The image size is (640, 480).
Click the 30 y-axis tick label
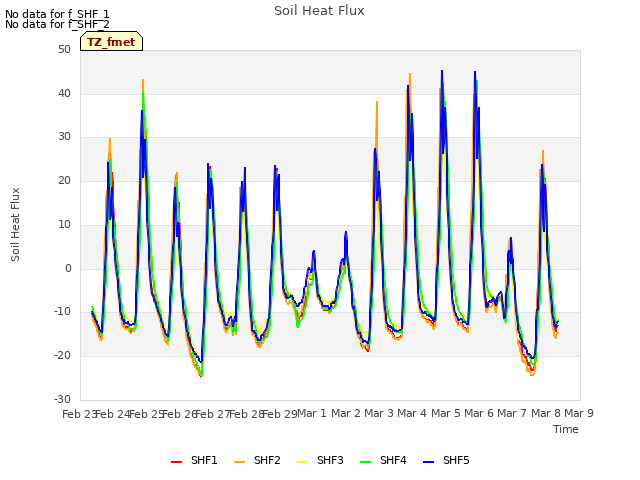[x=64, y=137]
